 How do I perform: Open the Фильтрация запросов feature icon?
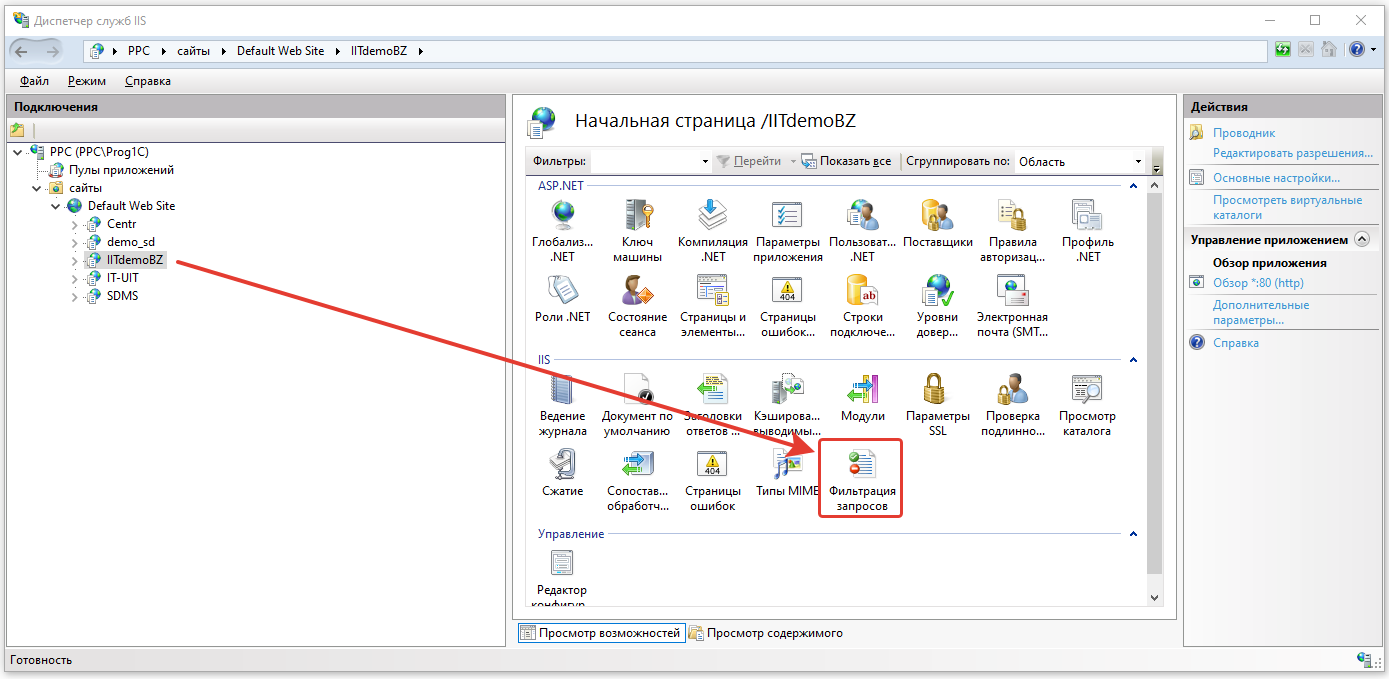pos(861,466)
